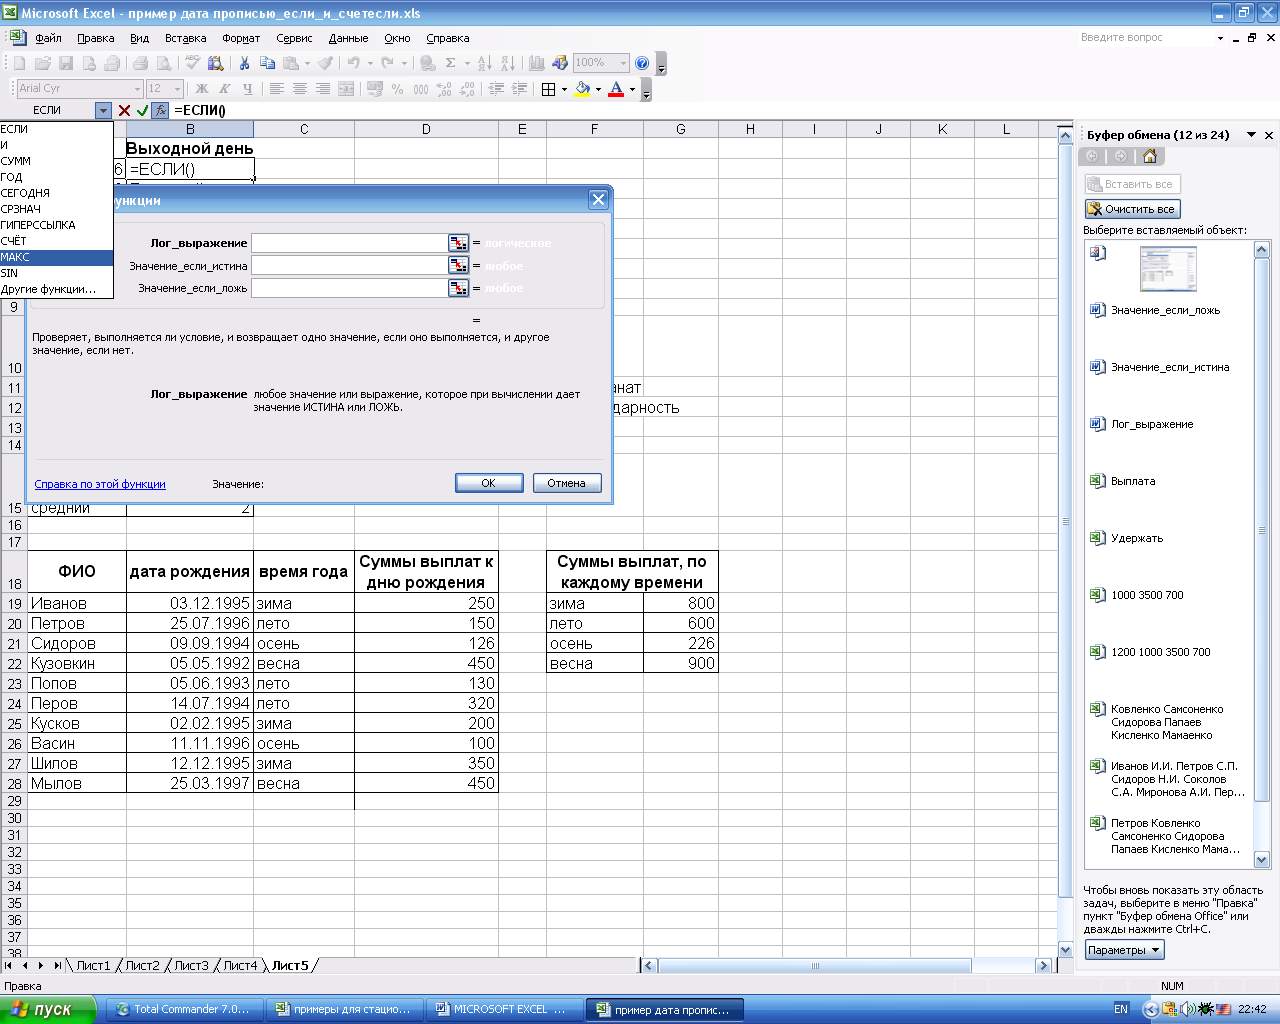Toggle Underline (Ч) formatting
This screenshot has height=1024, width=1280.
pyautogui.click(x=247, y=89)
